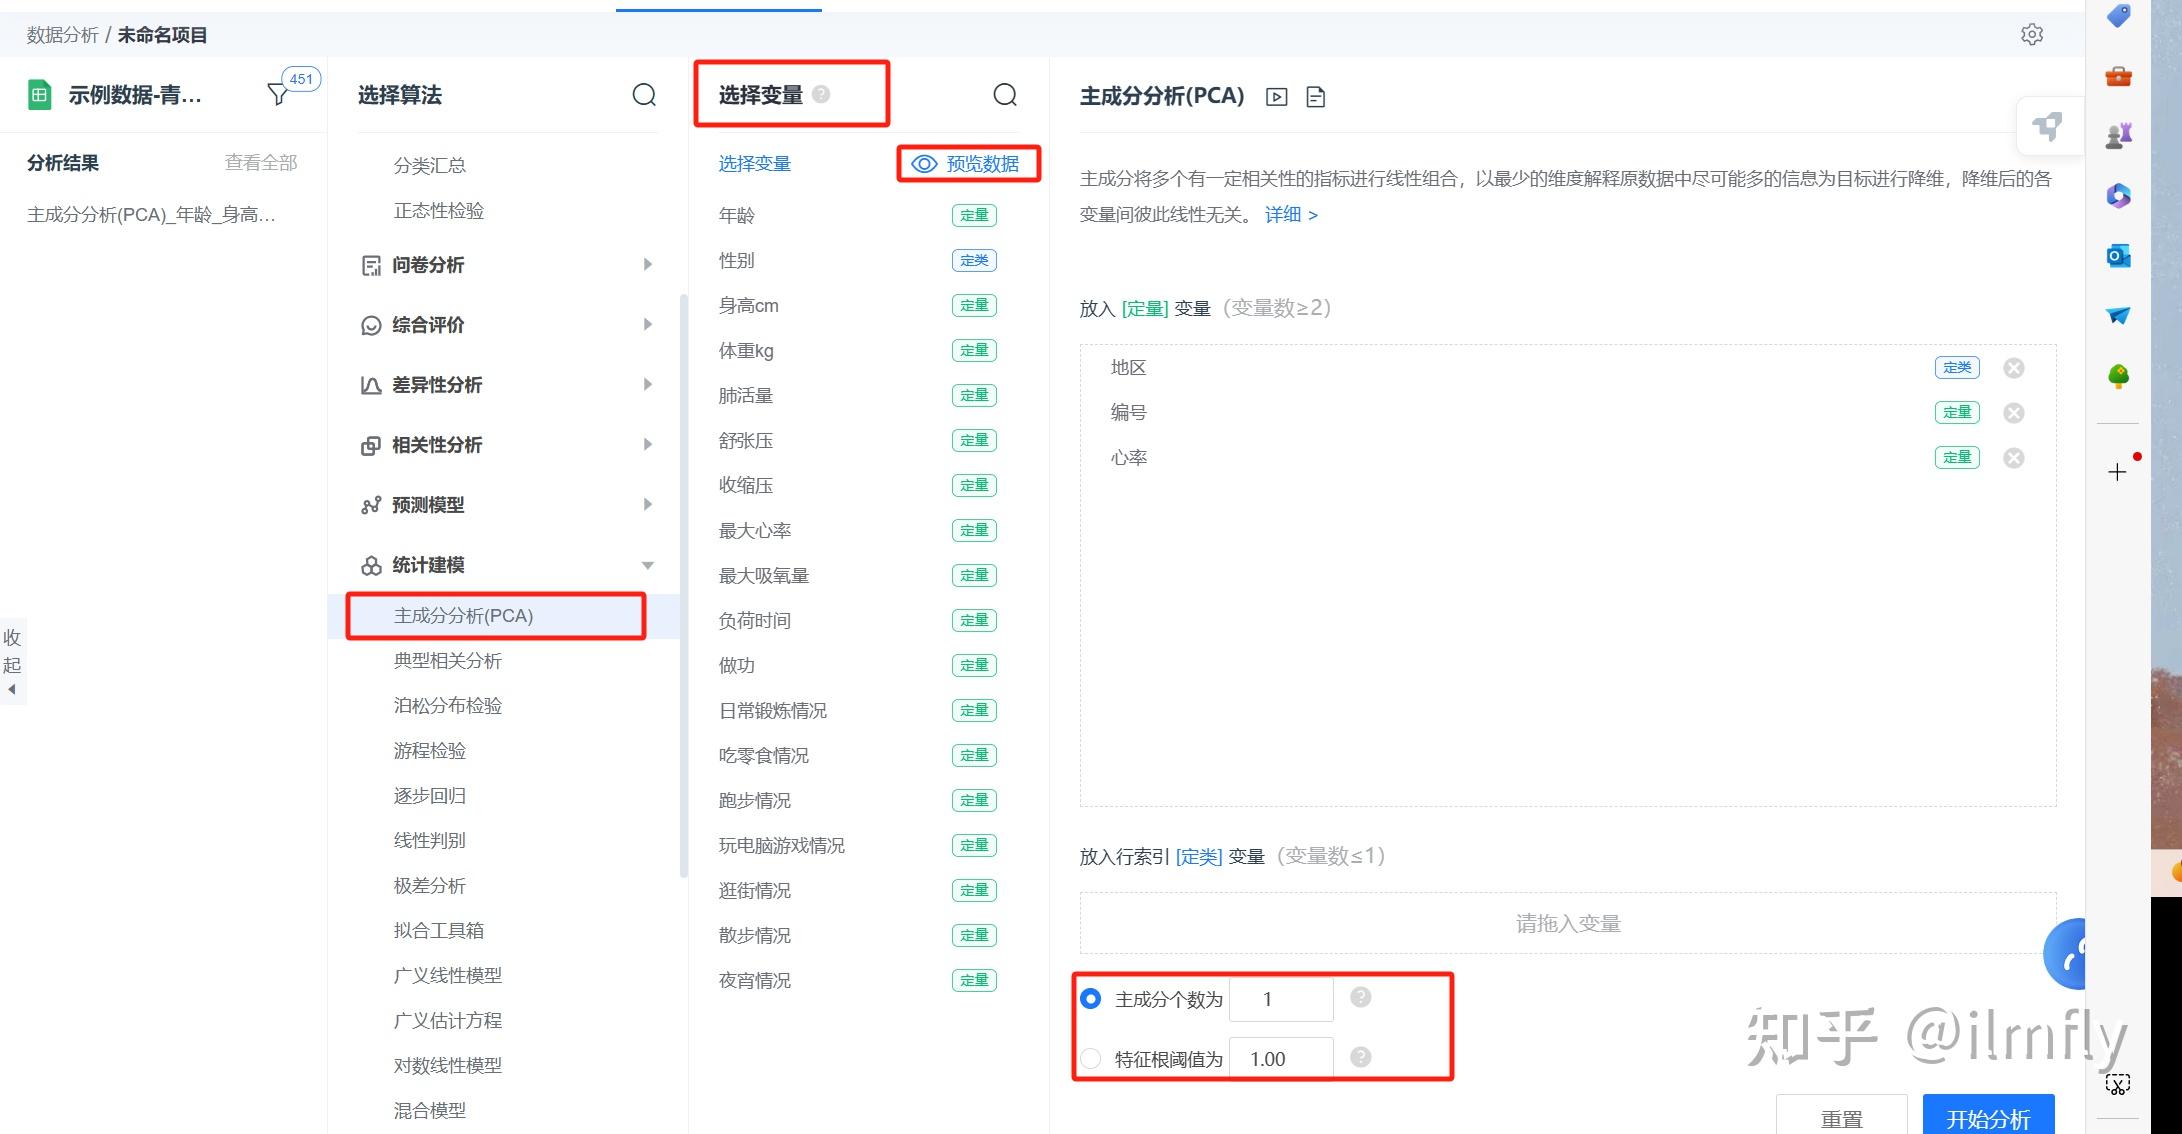Collapse the 统计建模 section
The width and height of the screenshot is (2182, 1134).
(x=649, y=565)
